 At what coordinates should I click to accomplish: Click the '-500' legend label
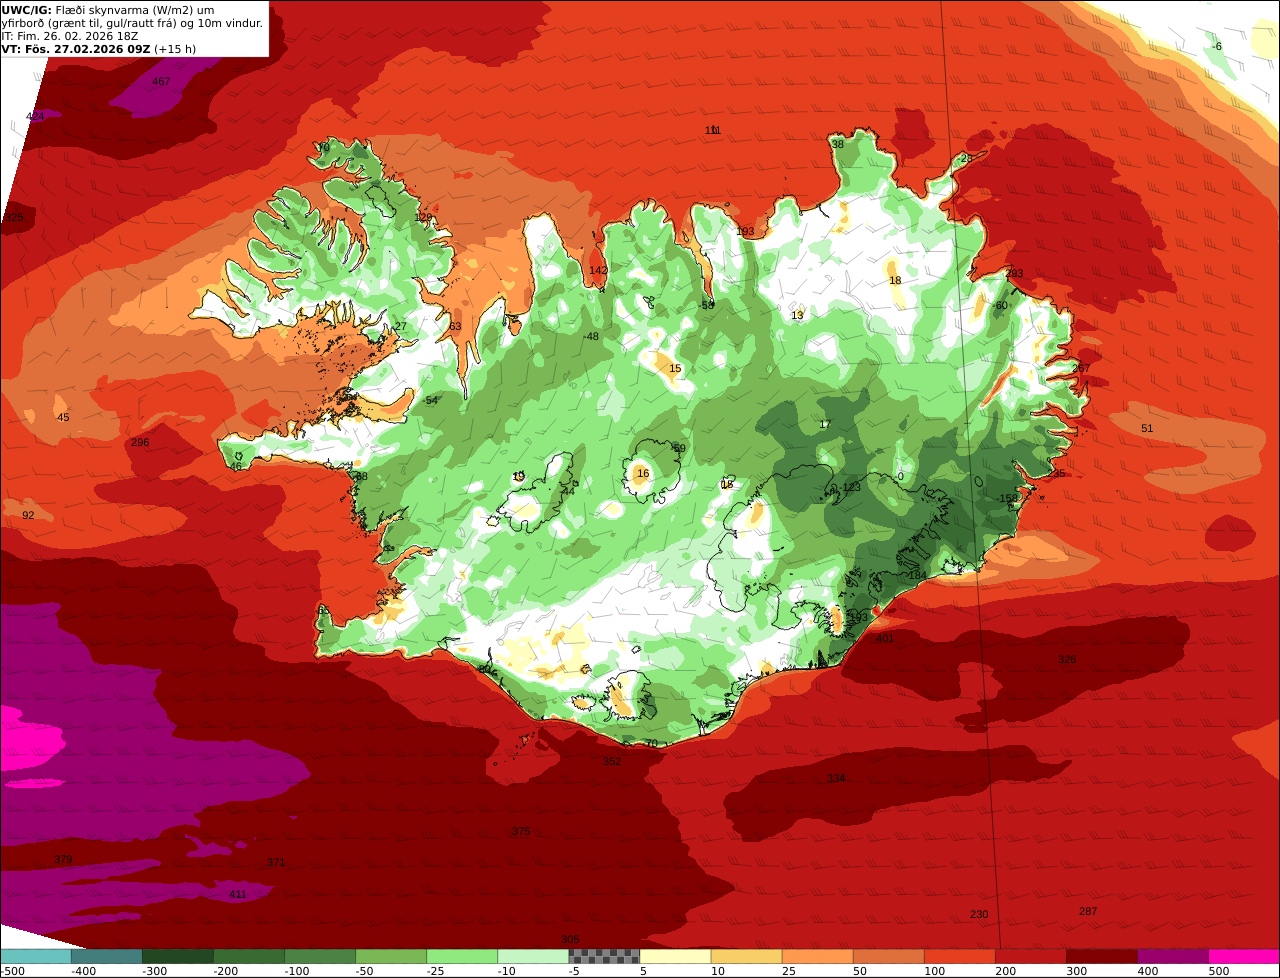[x=12, y=970]
